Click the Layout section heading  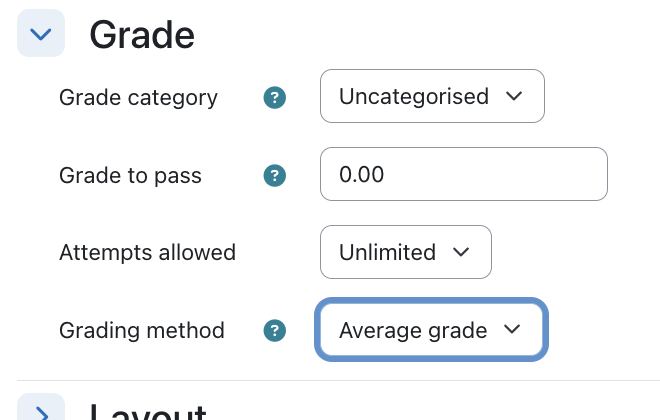click(148, 411)
